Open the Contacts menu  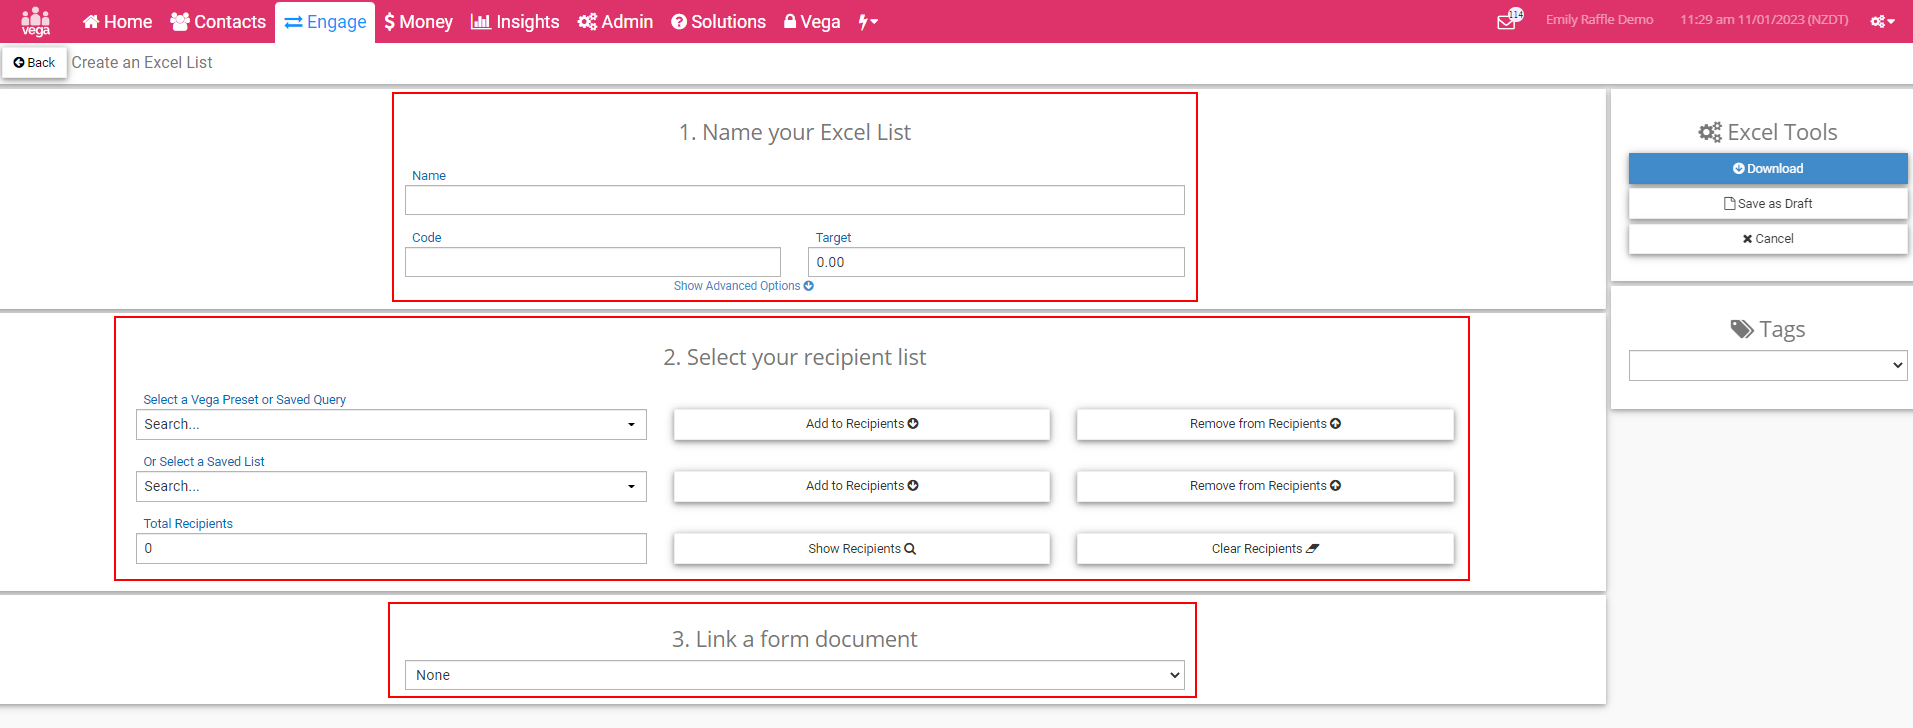[x=218, y=22]
